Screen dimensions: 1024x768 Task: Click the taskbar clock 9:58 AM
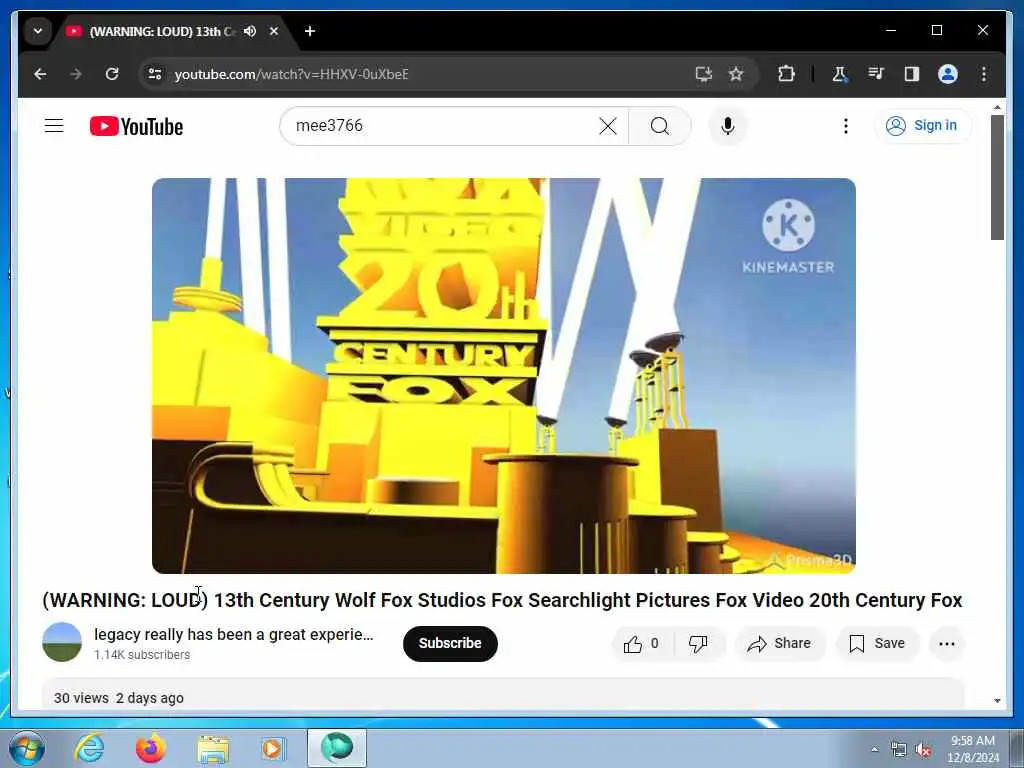click(972, 741)
